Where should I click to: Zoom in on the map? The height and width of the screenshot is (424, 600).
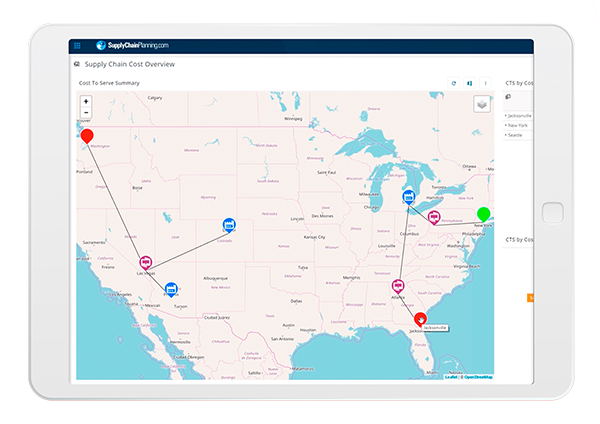coord(86,101)
